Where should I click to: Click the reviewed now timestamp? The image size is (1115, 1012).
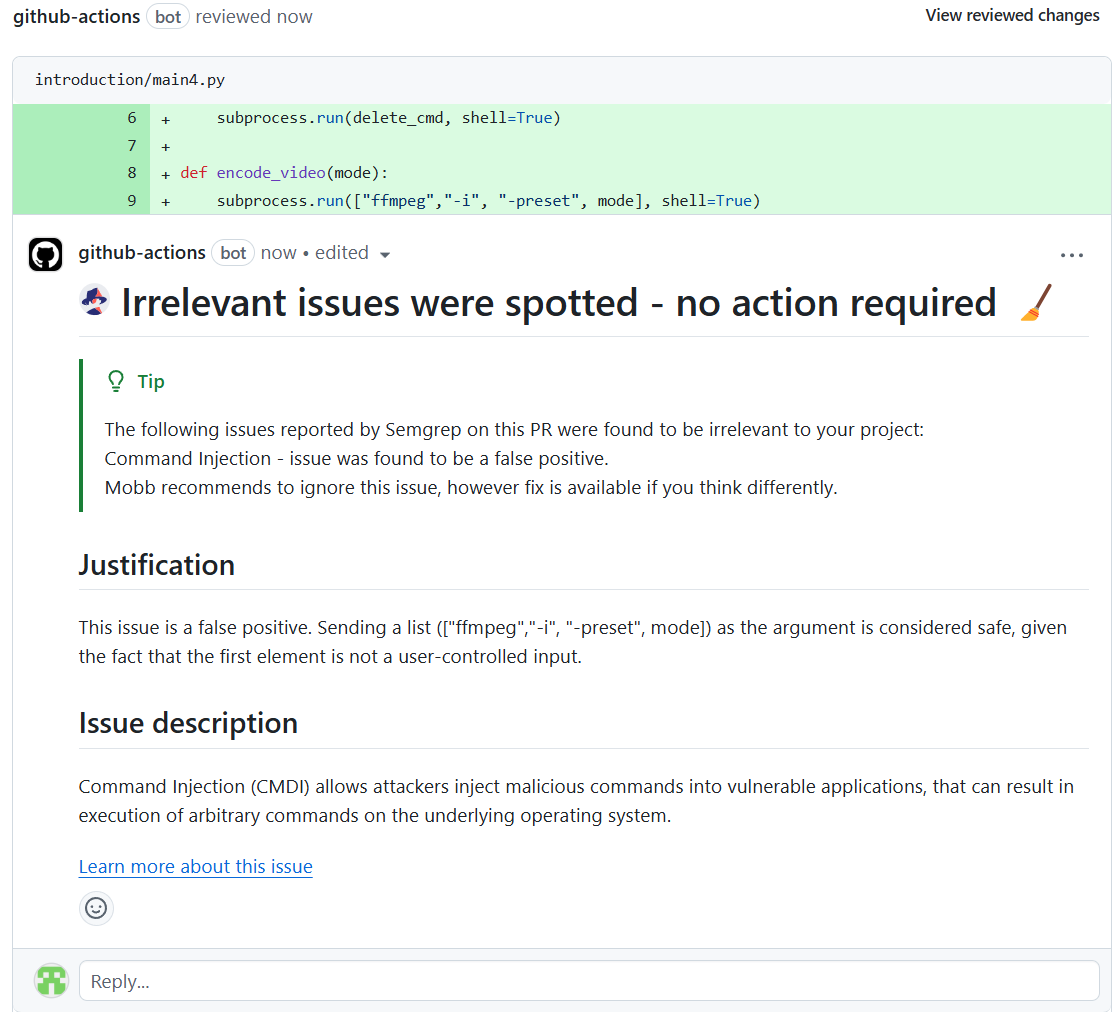tap(254, 17)
